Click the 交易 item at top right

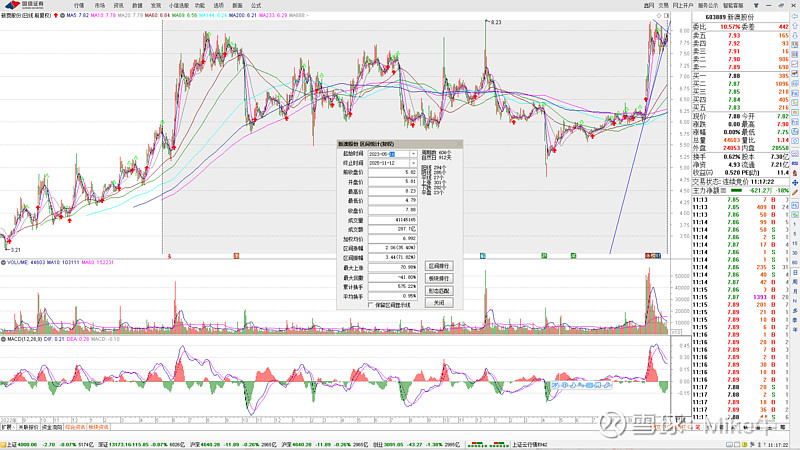pos(664,5)
